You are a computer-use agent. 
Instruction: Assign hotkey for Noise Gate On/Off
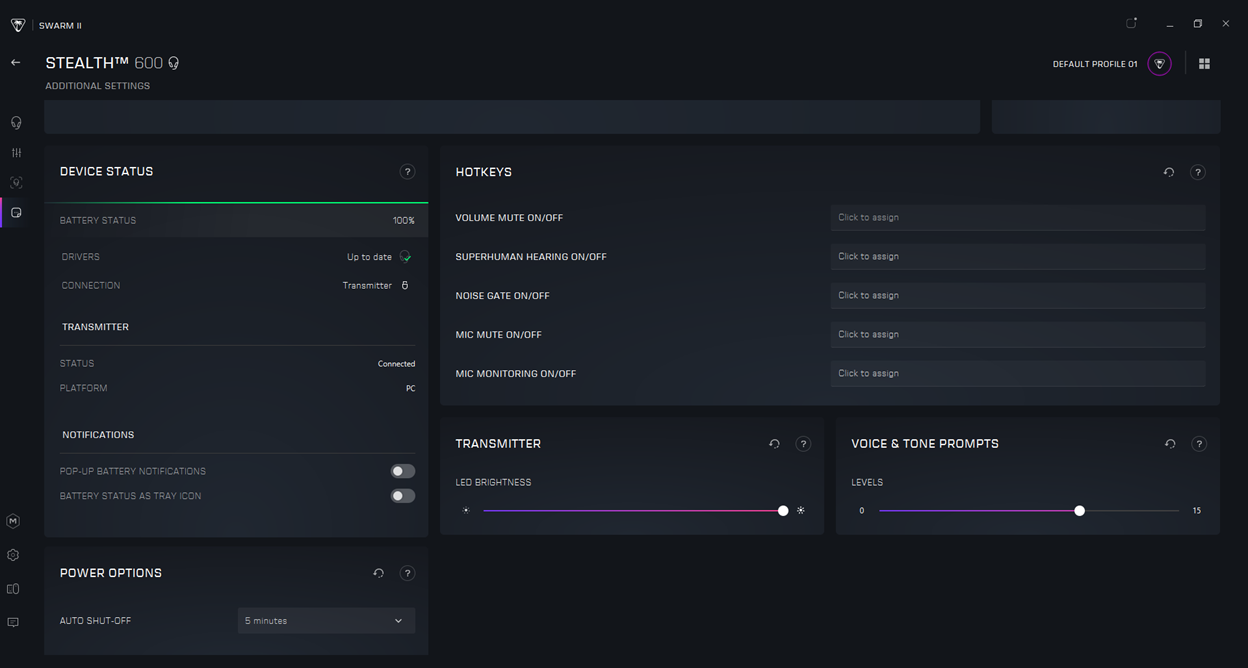[1018, 295]
